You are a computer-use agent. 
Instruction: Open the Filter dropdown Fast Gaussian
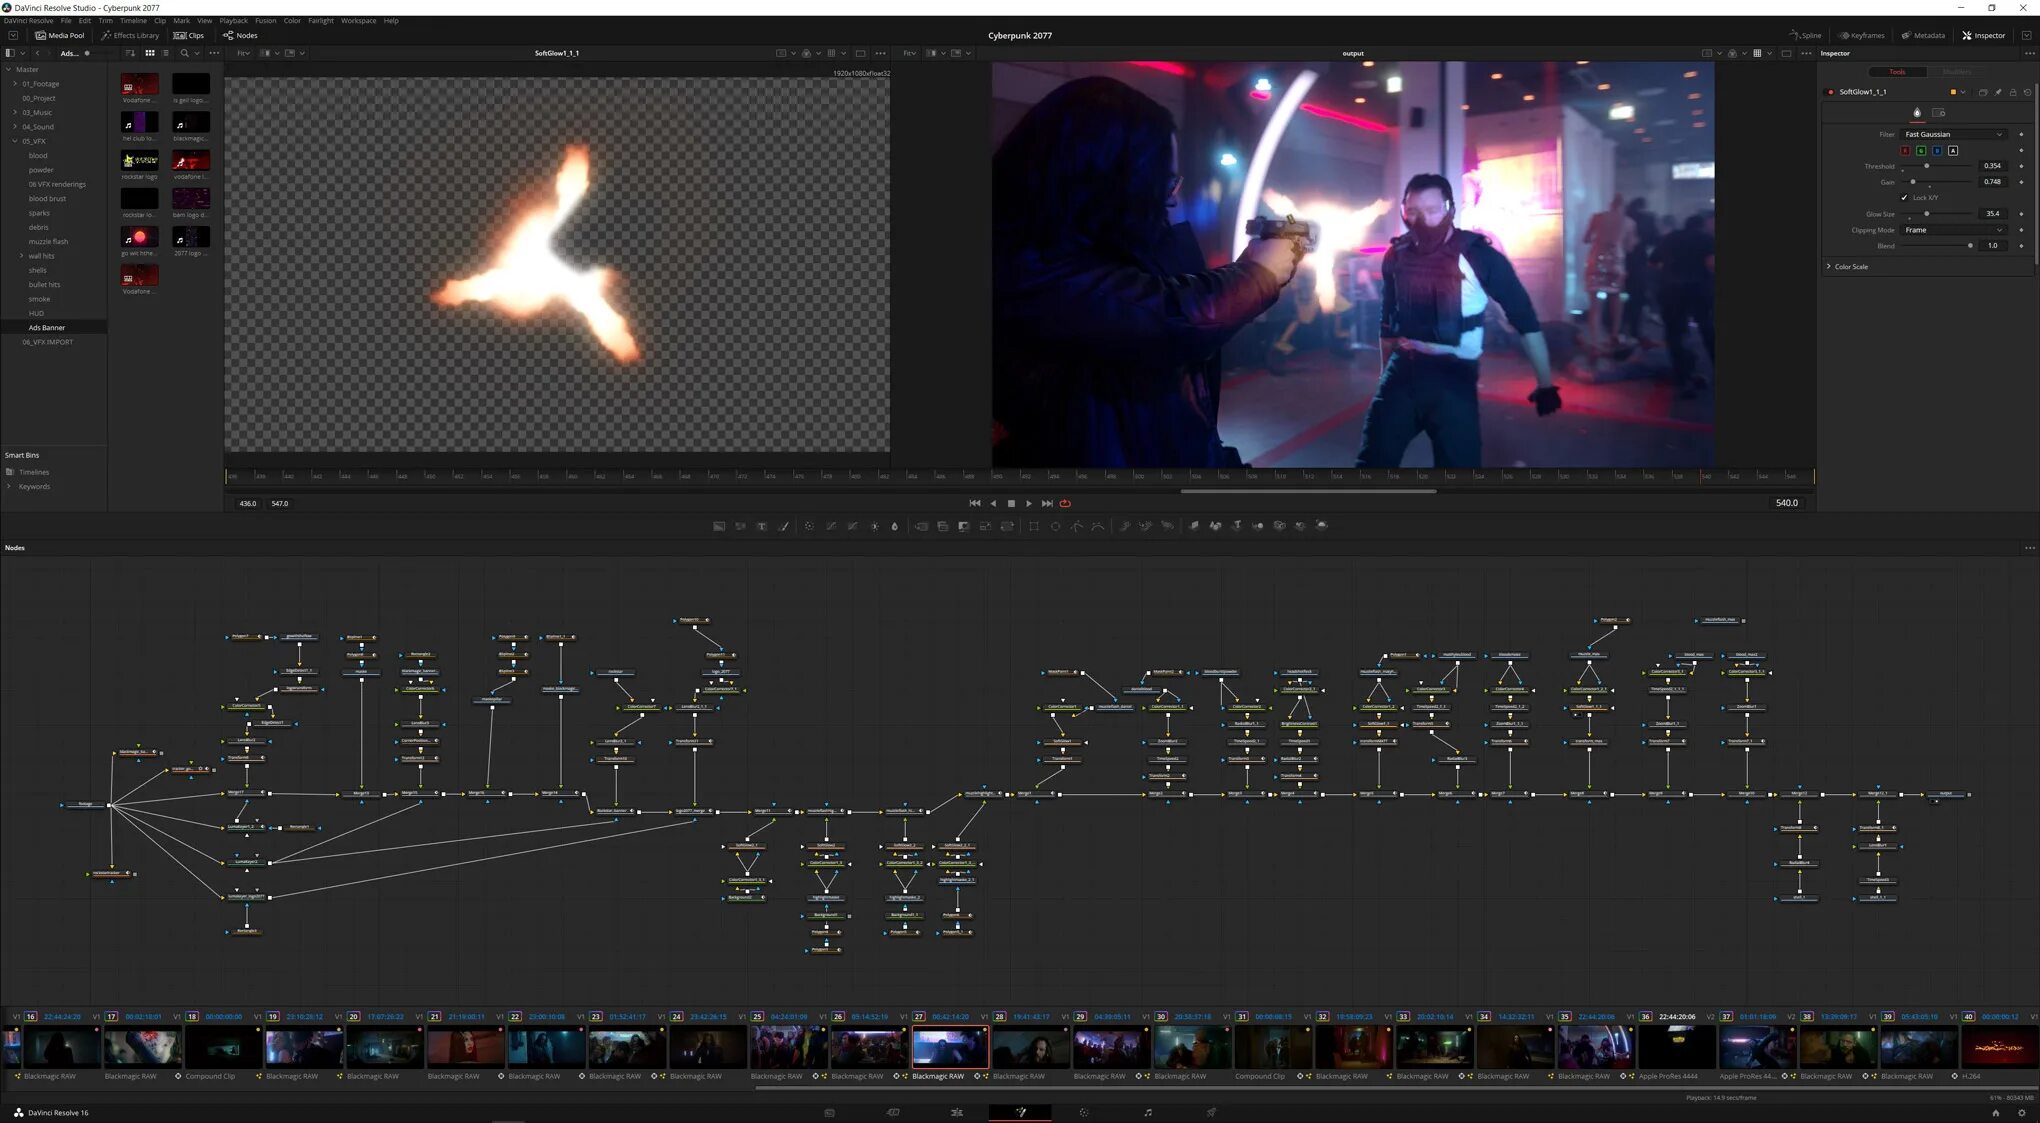[1953, 134]
